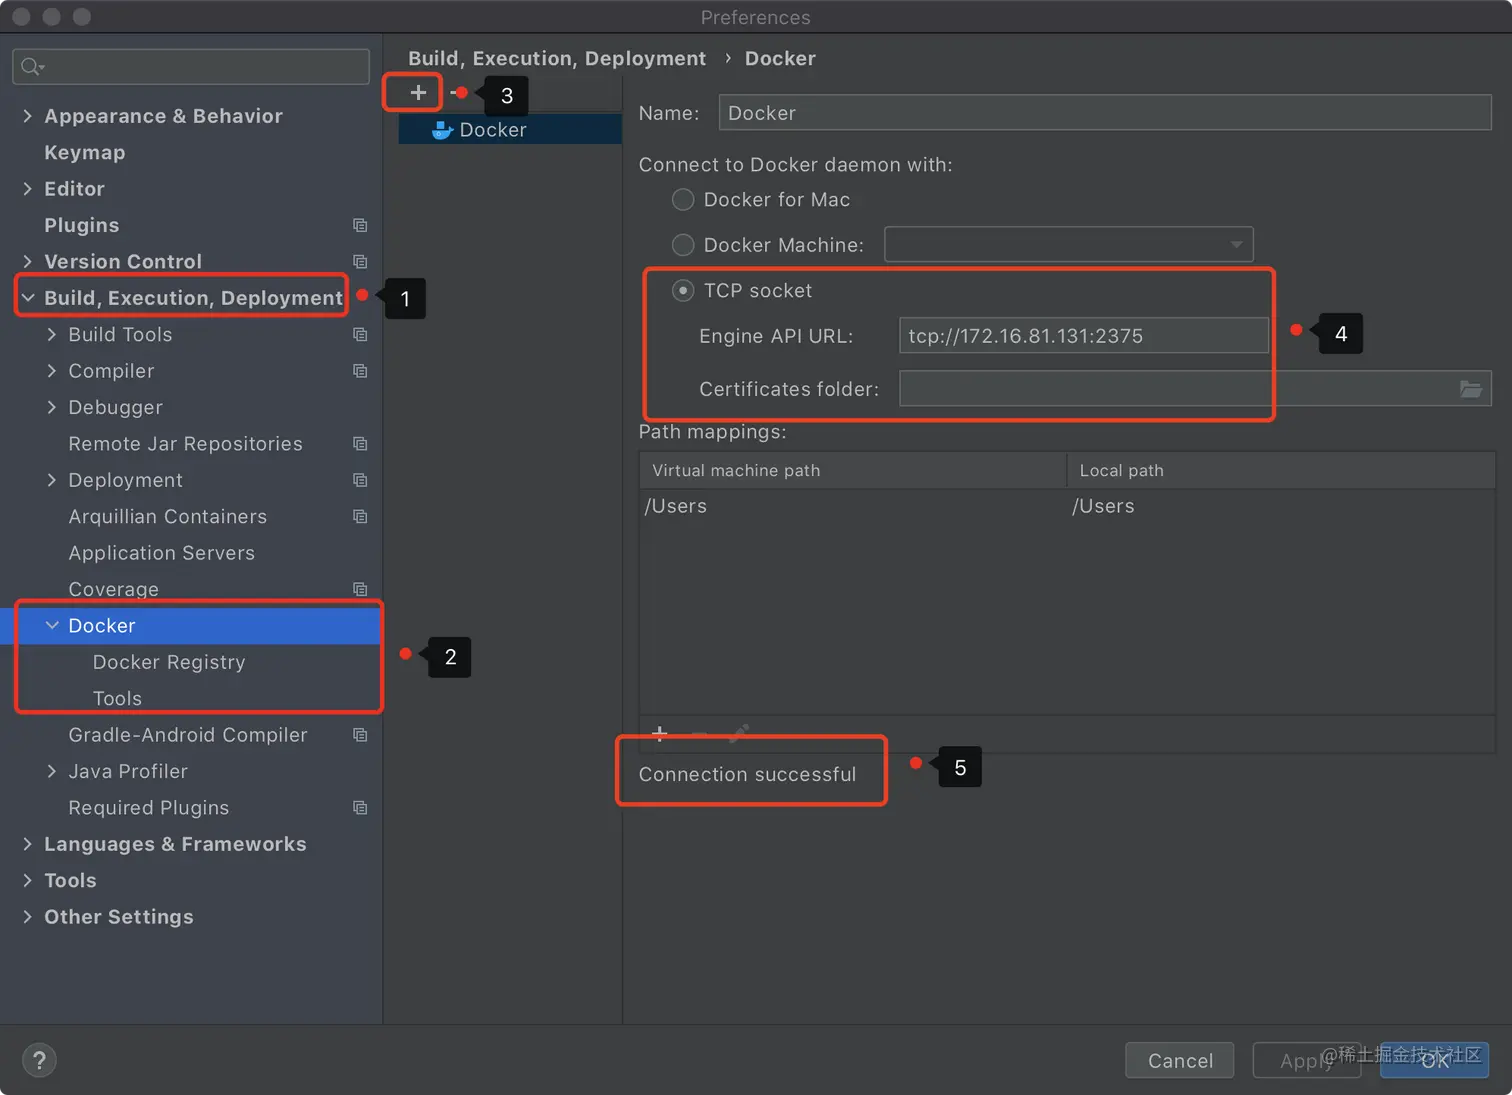Click the Docker whale icon in the list

pyautogui.click(x=442, y=130)
